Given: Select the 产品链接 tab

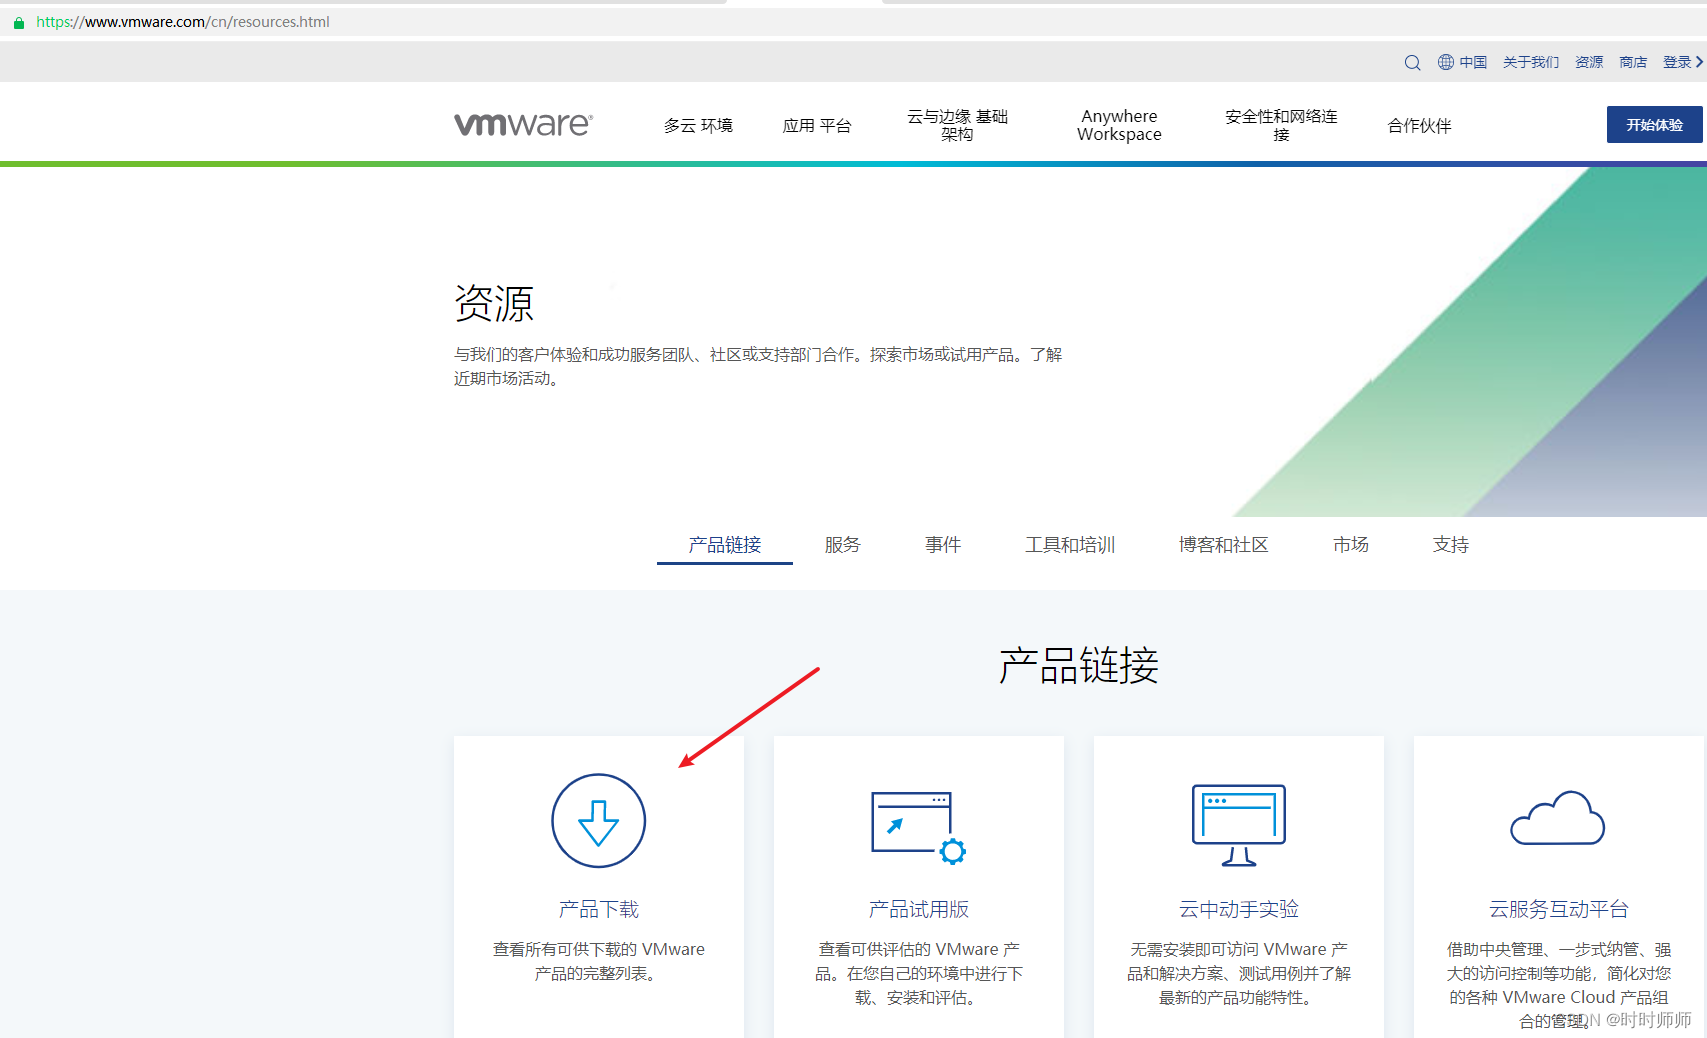Looking at the screenshot, I should [725, 545].
